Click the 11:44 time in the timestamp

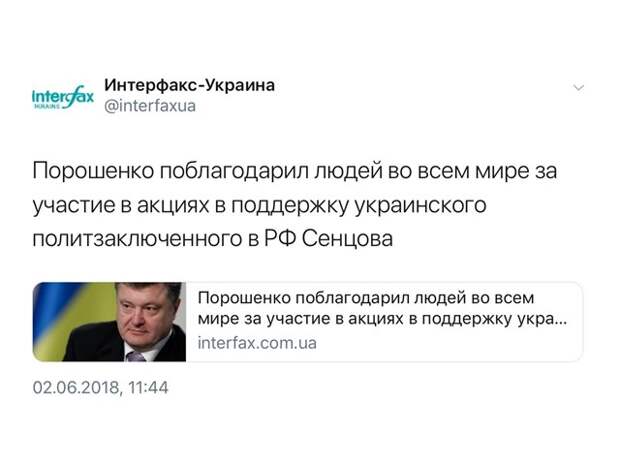[148, 388]
